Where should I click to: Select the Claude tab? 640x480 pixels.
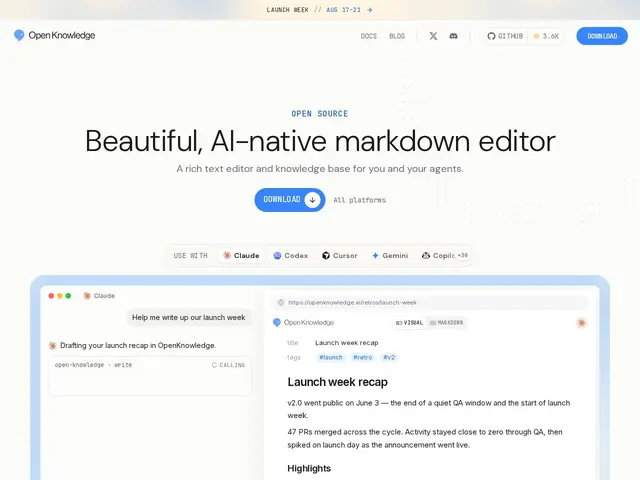tap(241, 256)
